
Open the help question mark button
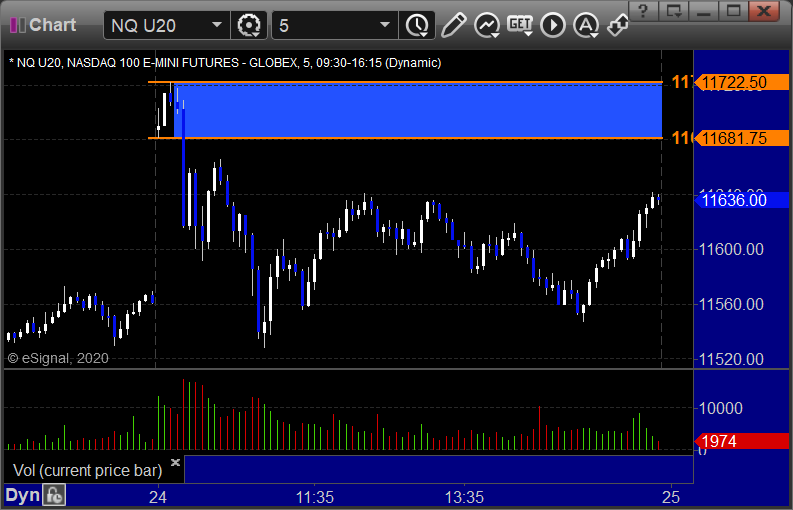(643, 10)
